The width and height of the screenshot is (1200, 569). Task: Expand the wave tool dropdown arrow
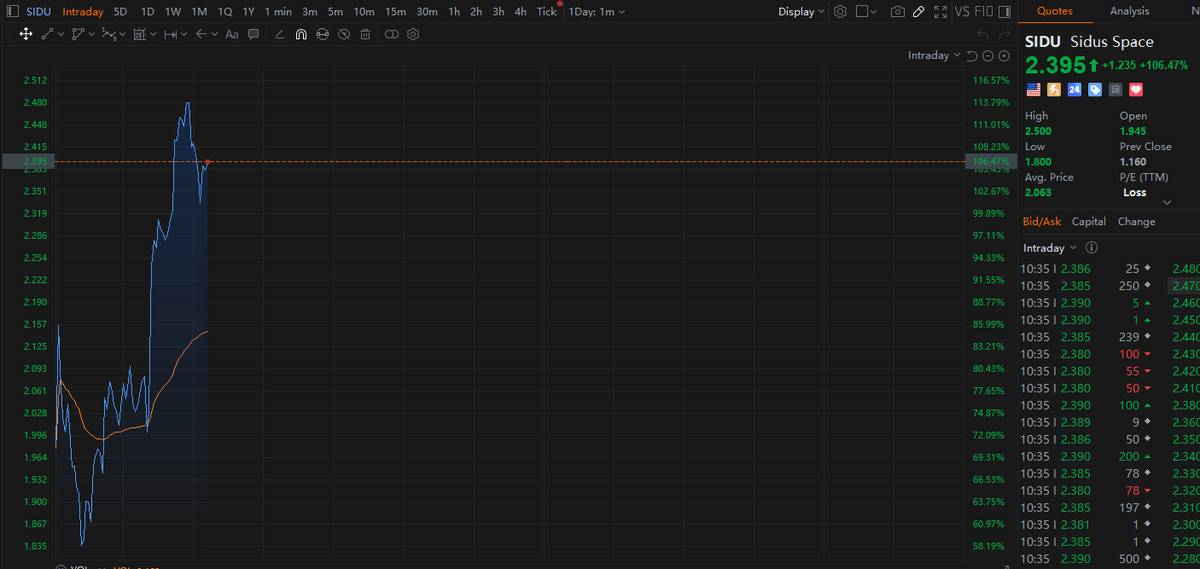pos(122,34)
